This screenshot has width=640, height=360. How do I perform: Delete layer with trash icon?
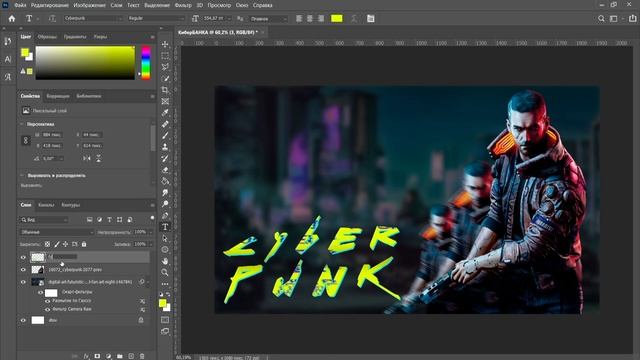[x=142, y=356]
